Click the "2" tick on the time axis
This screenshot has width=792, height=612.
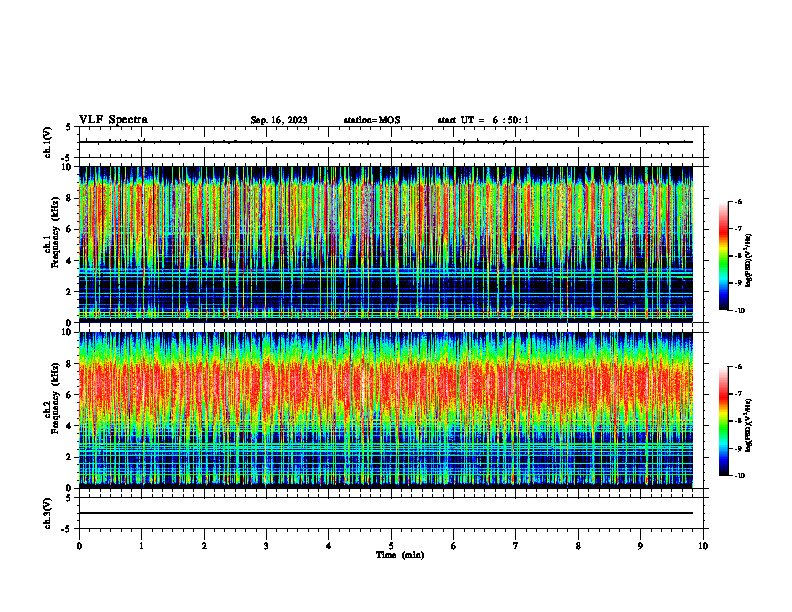pyautogui.click(x=204, y=546)
